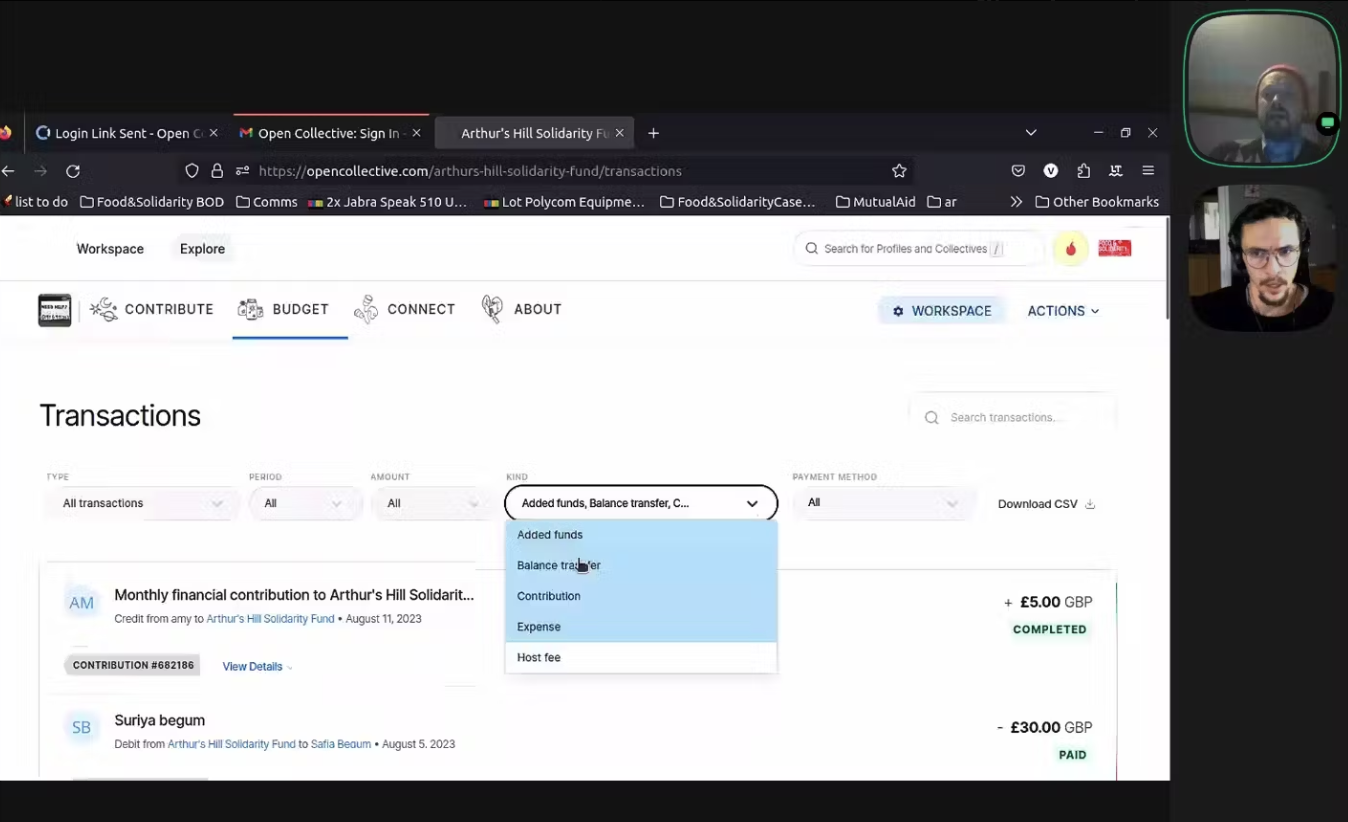The width and height of the screenshot is (1348, 822).
Task: Collapse the Kind filter dropdown
Action: tap(641, 503)
